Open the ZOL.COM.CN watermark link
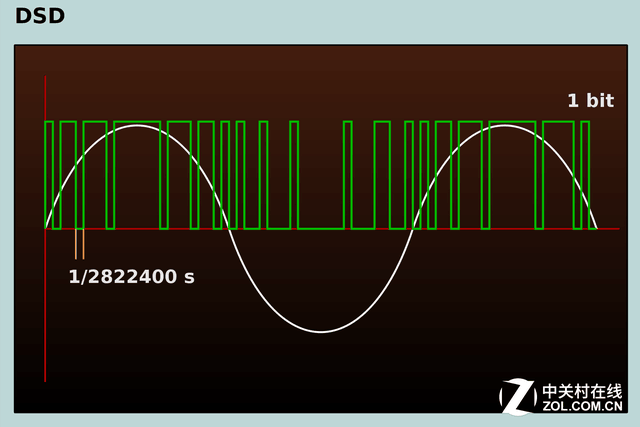 (582, 408)
